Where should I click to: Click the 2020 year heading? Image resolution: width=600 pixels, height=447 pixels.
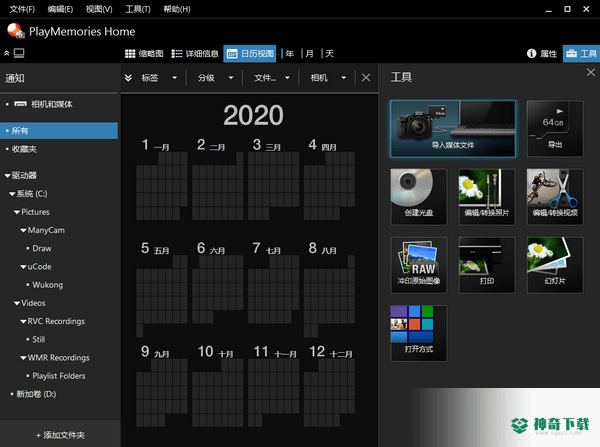click(253, 115)
